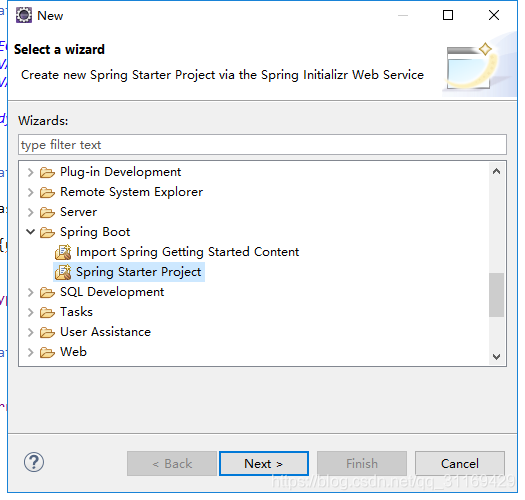Click the wizard list scroll down arrow

tap(497, 357)
